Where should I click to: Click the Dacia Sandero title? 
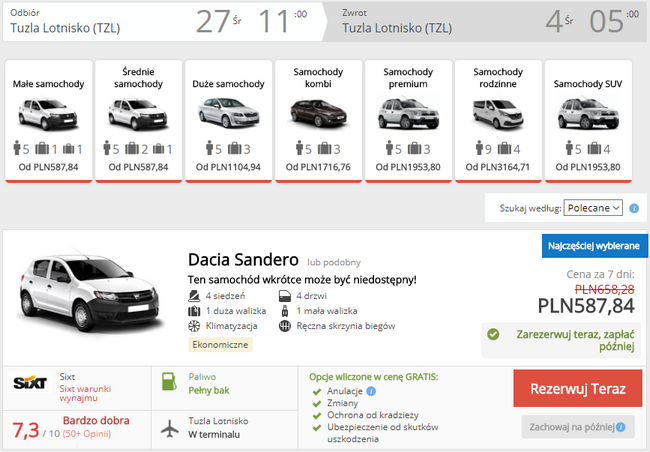pyautogui.click(x=243, y=259)
